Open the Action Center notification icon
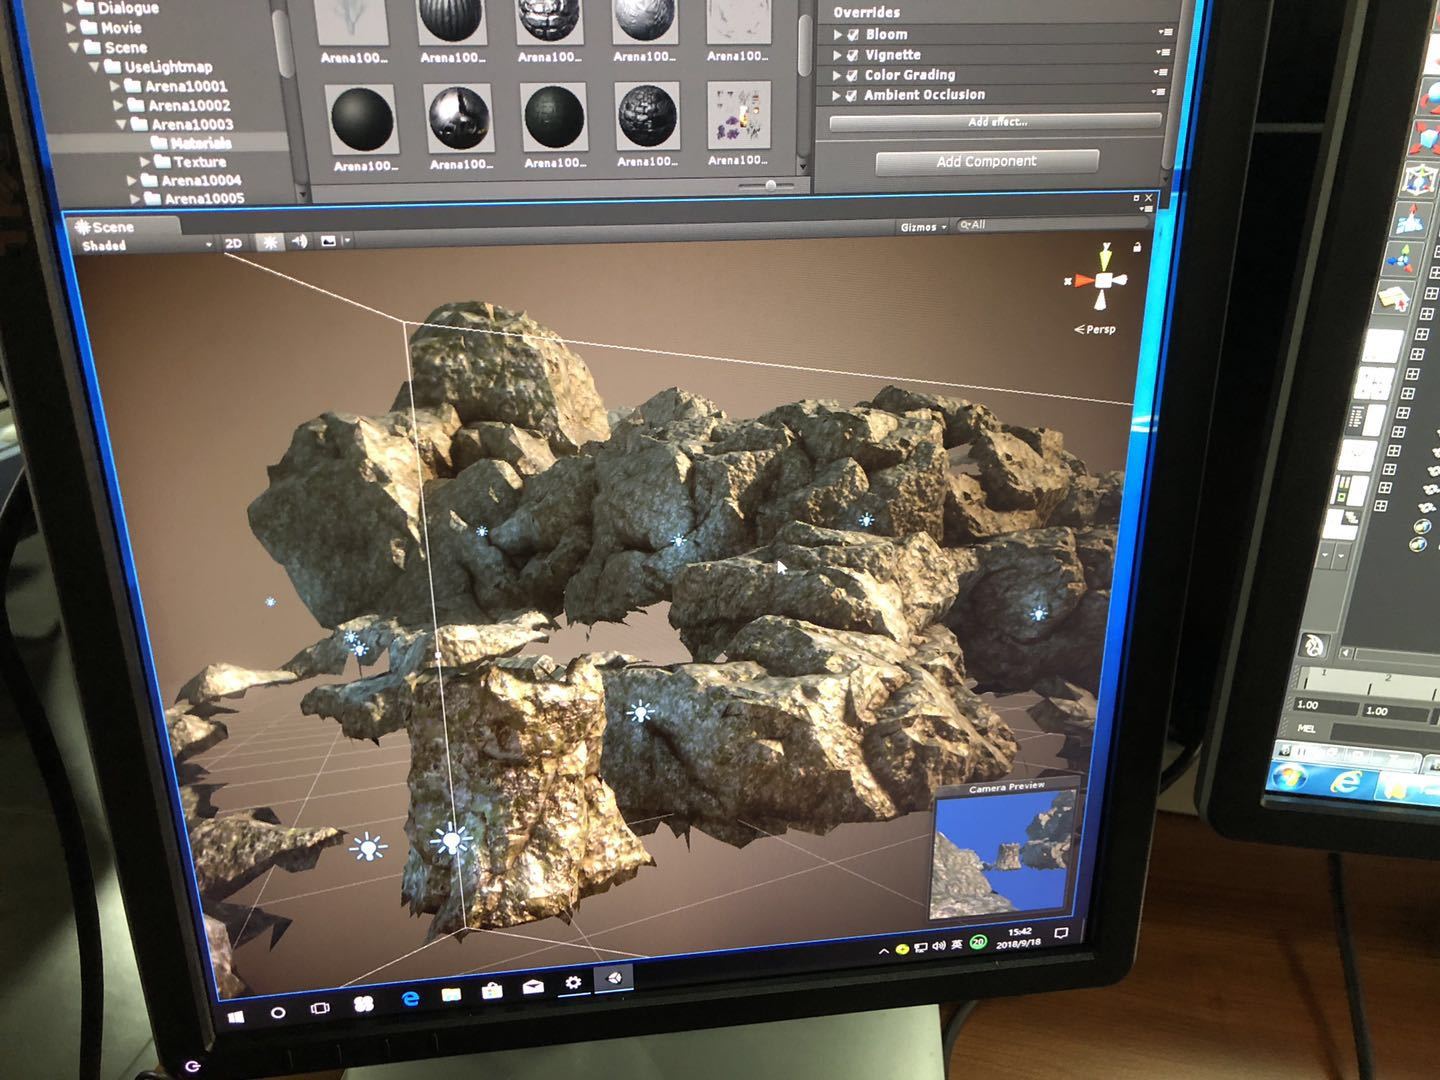 (x=1061, y=933)
